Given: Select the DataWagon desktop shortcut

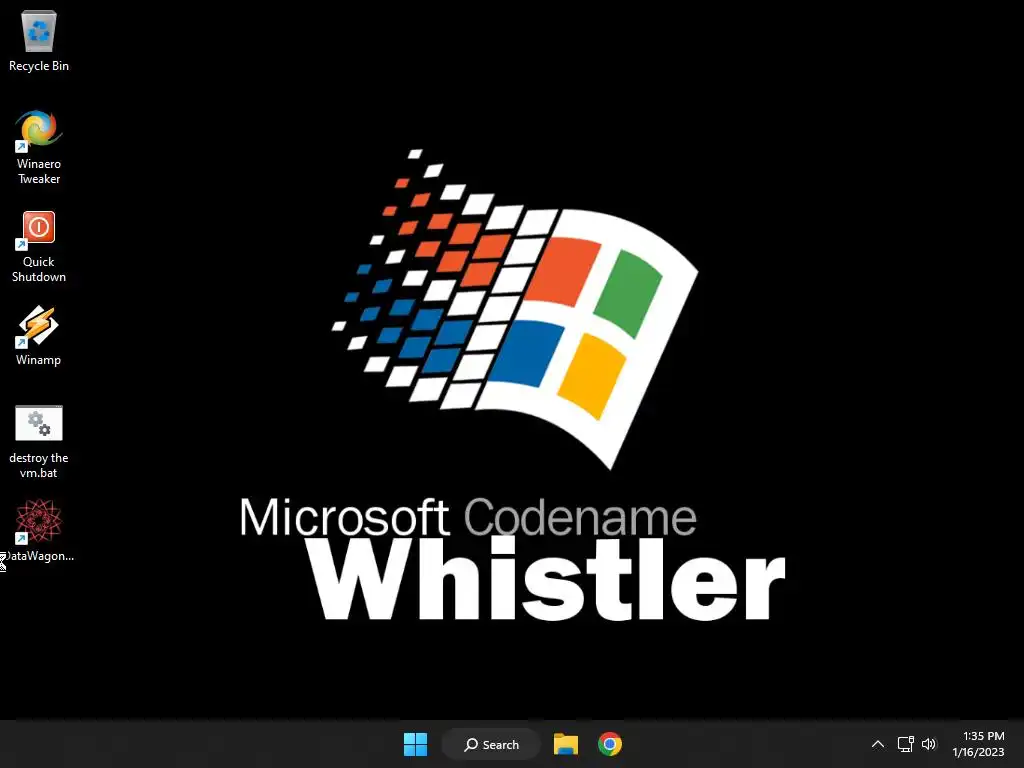Looking at the screenshot, I should 39,531.
